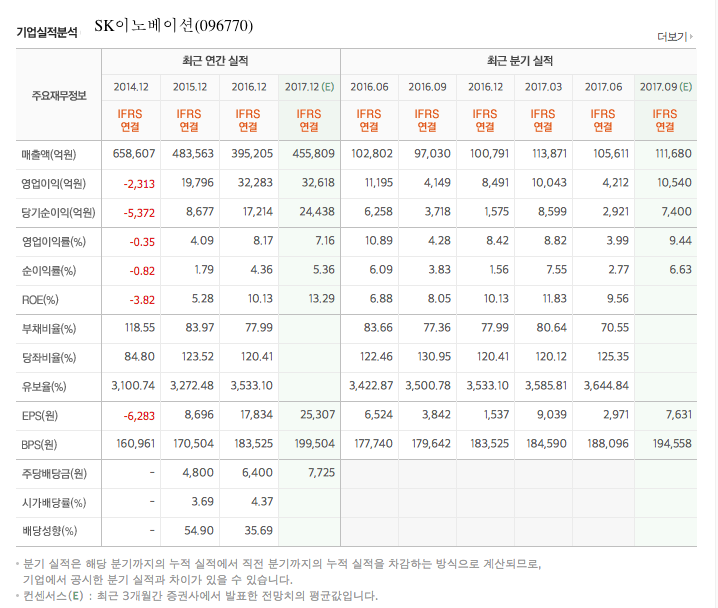Viewport: 718px width, 608px height.
Task: Select the 130.95 quick ratio value
Action: 434,356
